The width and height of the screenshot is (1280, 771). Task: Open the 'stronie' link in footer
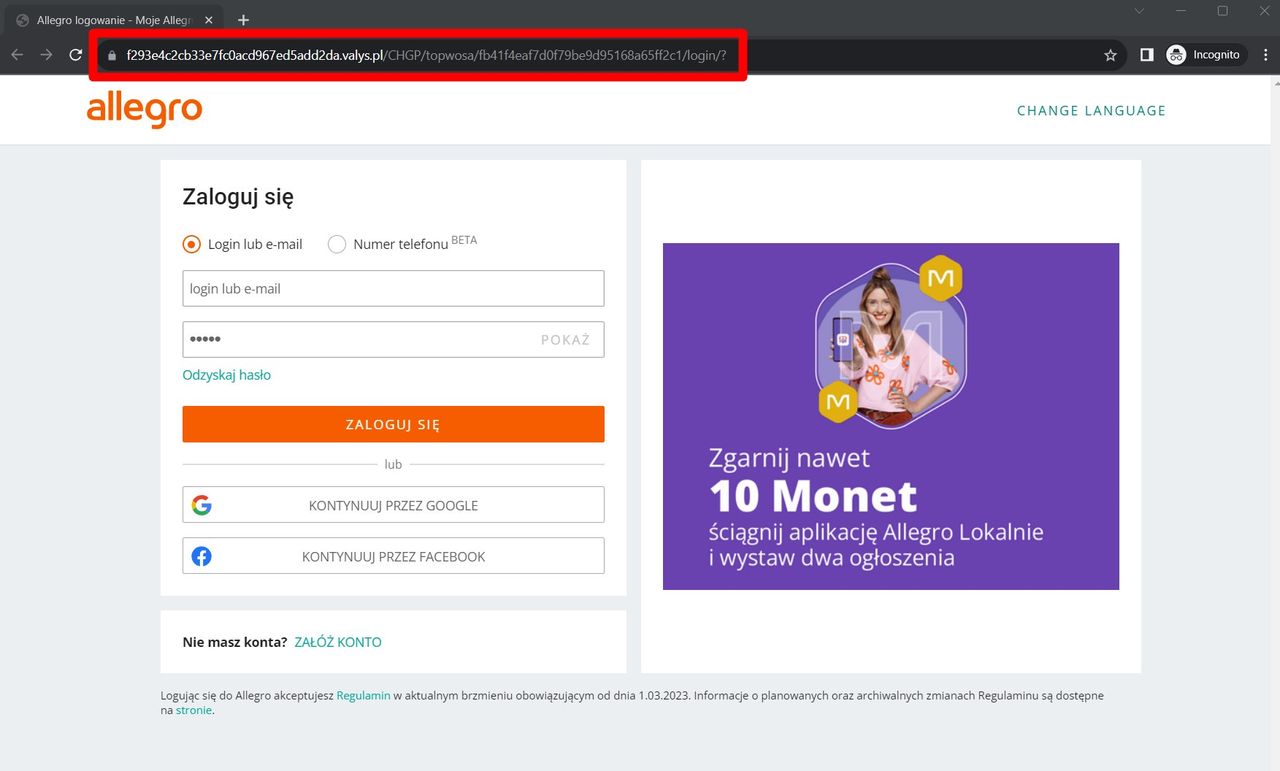click(x=194, y=710)
